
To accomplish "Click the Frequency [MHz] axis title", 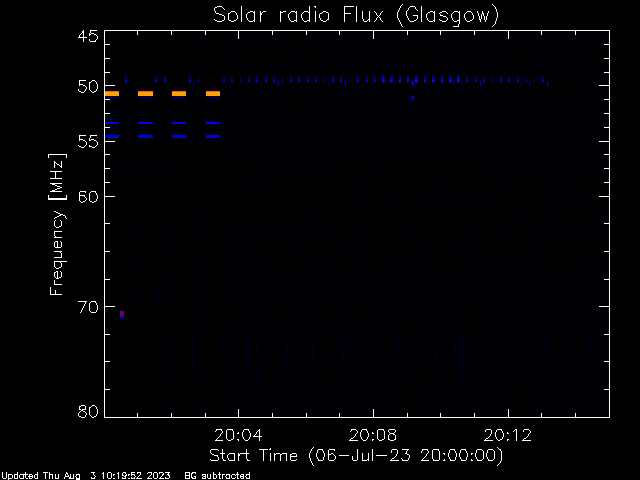I will 57,224.
